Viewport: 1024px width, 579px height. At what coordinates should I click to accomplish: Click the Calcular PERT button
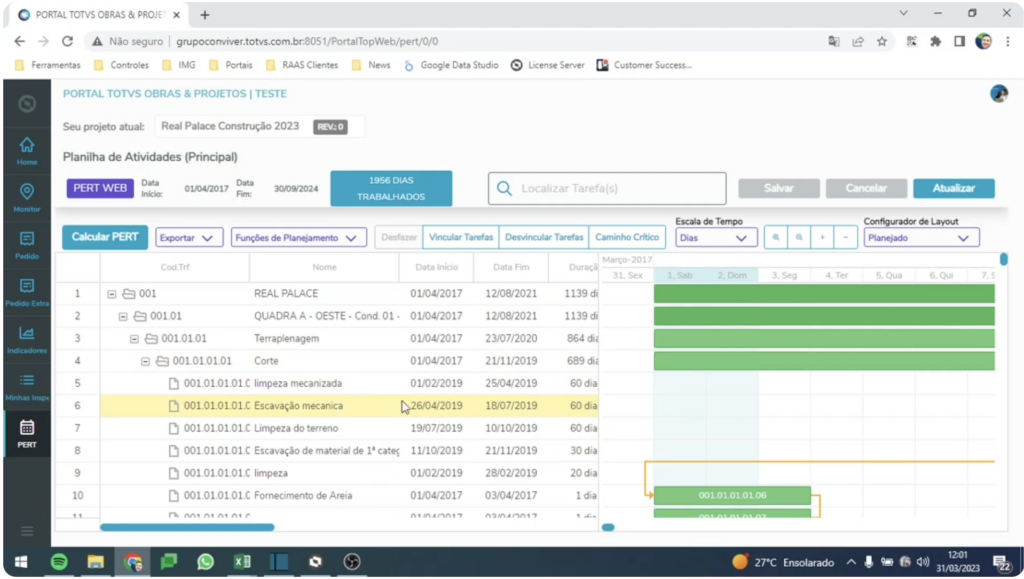pos(105,237)
